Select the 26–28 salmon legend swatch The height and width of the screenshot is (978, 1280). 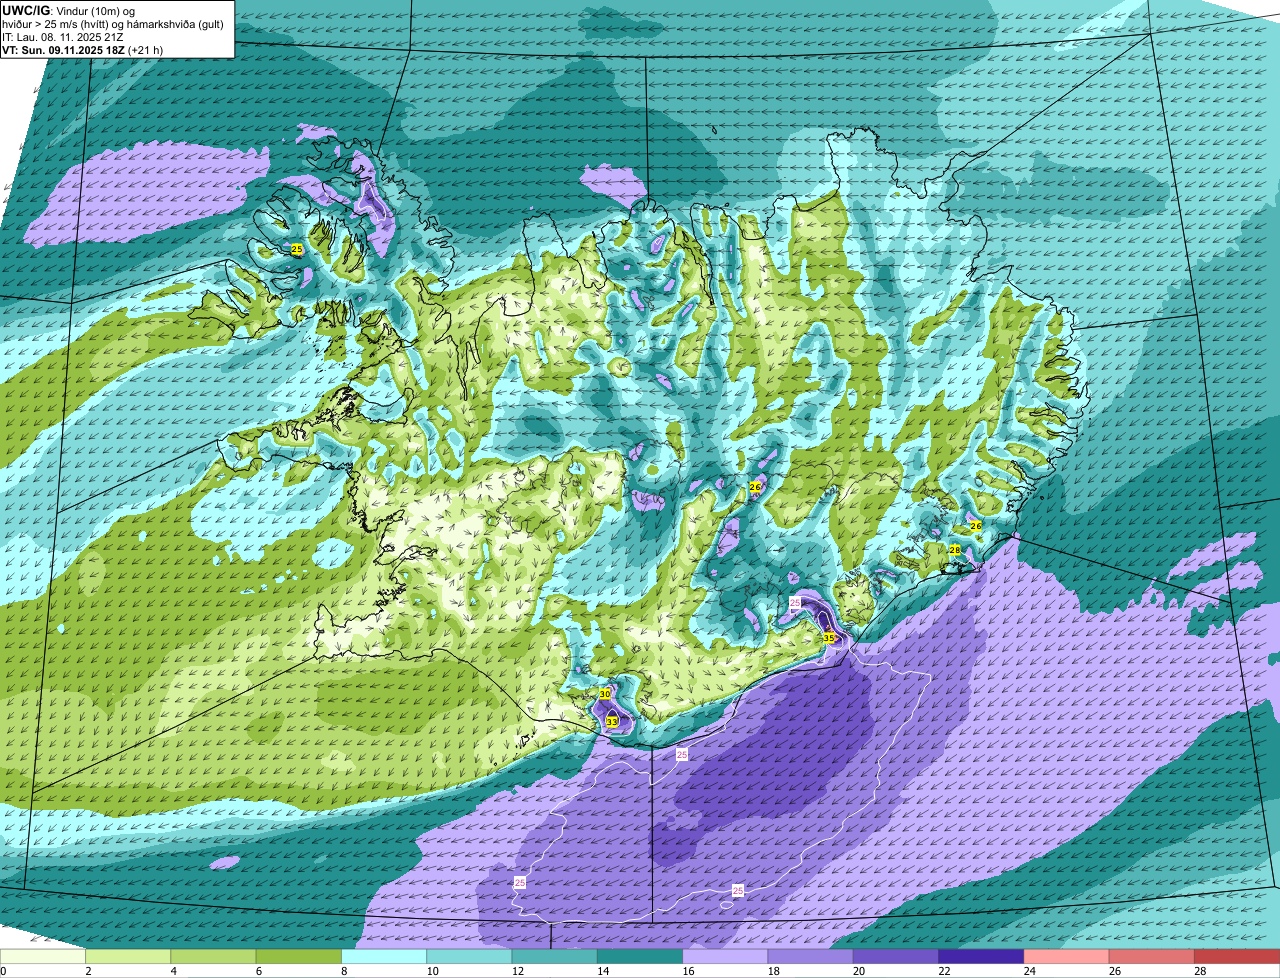point(1152,957)
